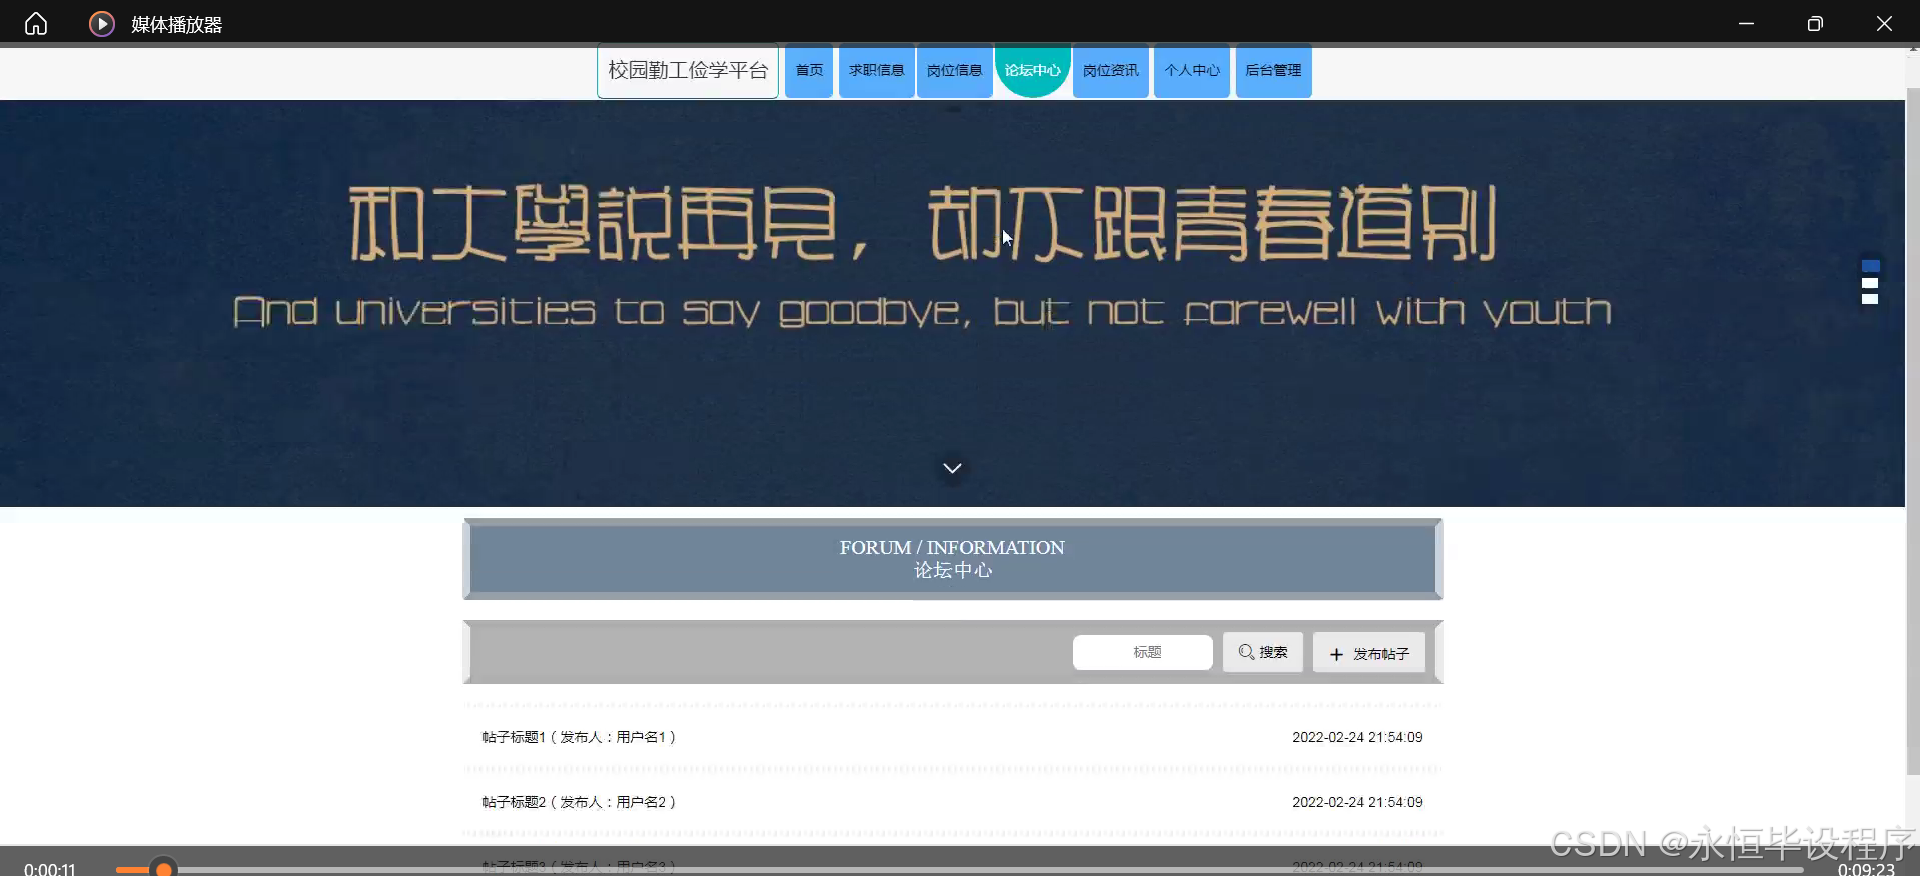Open post 帖子标题1 by 用户名1
Viewport: 1920px width, 876px height.
tap(579, 737)
